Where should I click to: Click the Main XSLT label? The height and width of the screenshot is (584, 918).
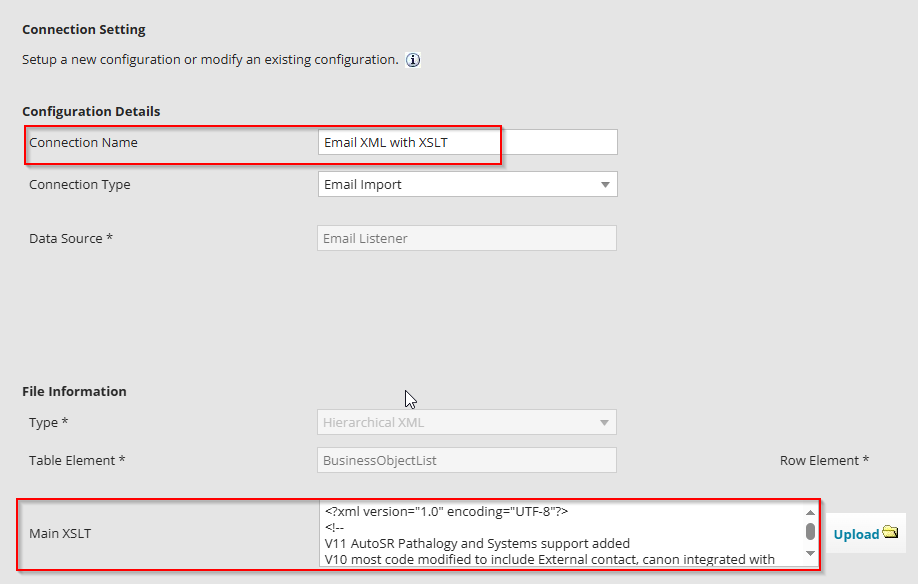(60, 533)
